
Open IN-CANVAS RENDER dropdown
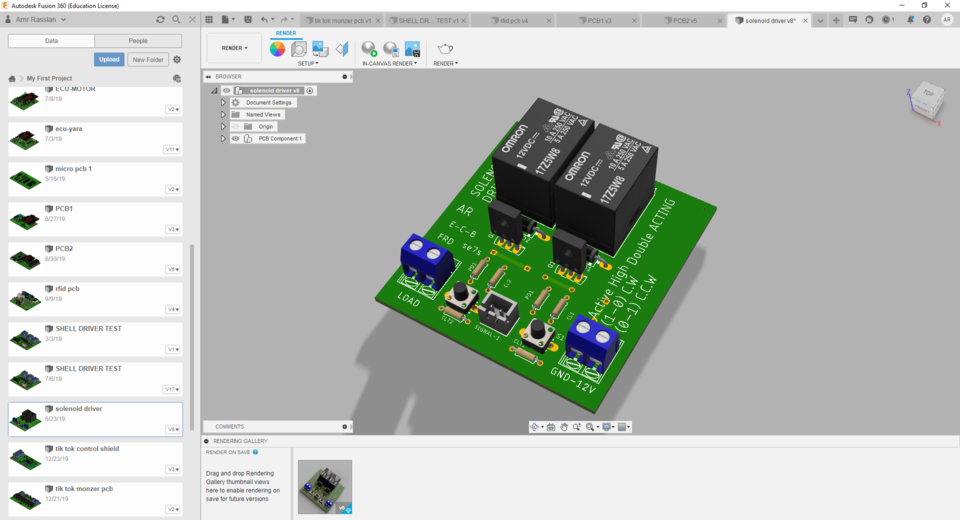click(x=389, y=63)
